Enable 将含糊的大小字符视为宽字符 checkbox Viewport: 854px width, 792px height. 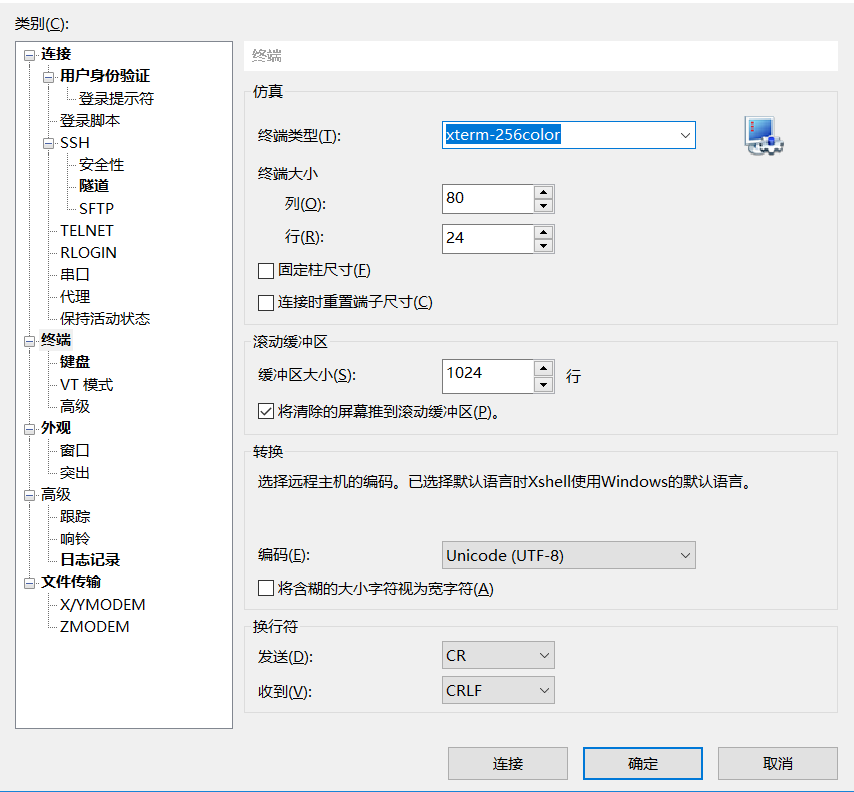coord(266,588)
